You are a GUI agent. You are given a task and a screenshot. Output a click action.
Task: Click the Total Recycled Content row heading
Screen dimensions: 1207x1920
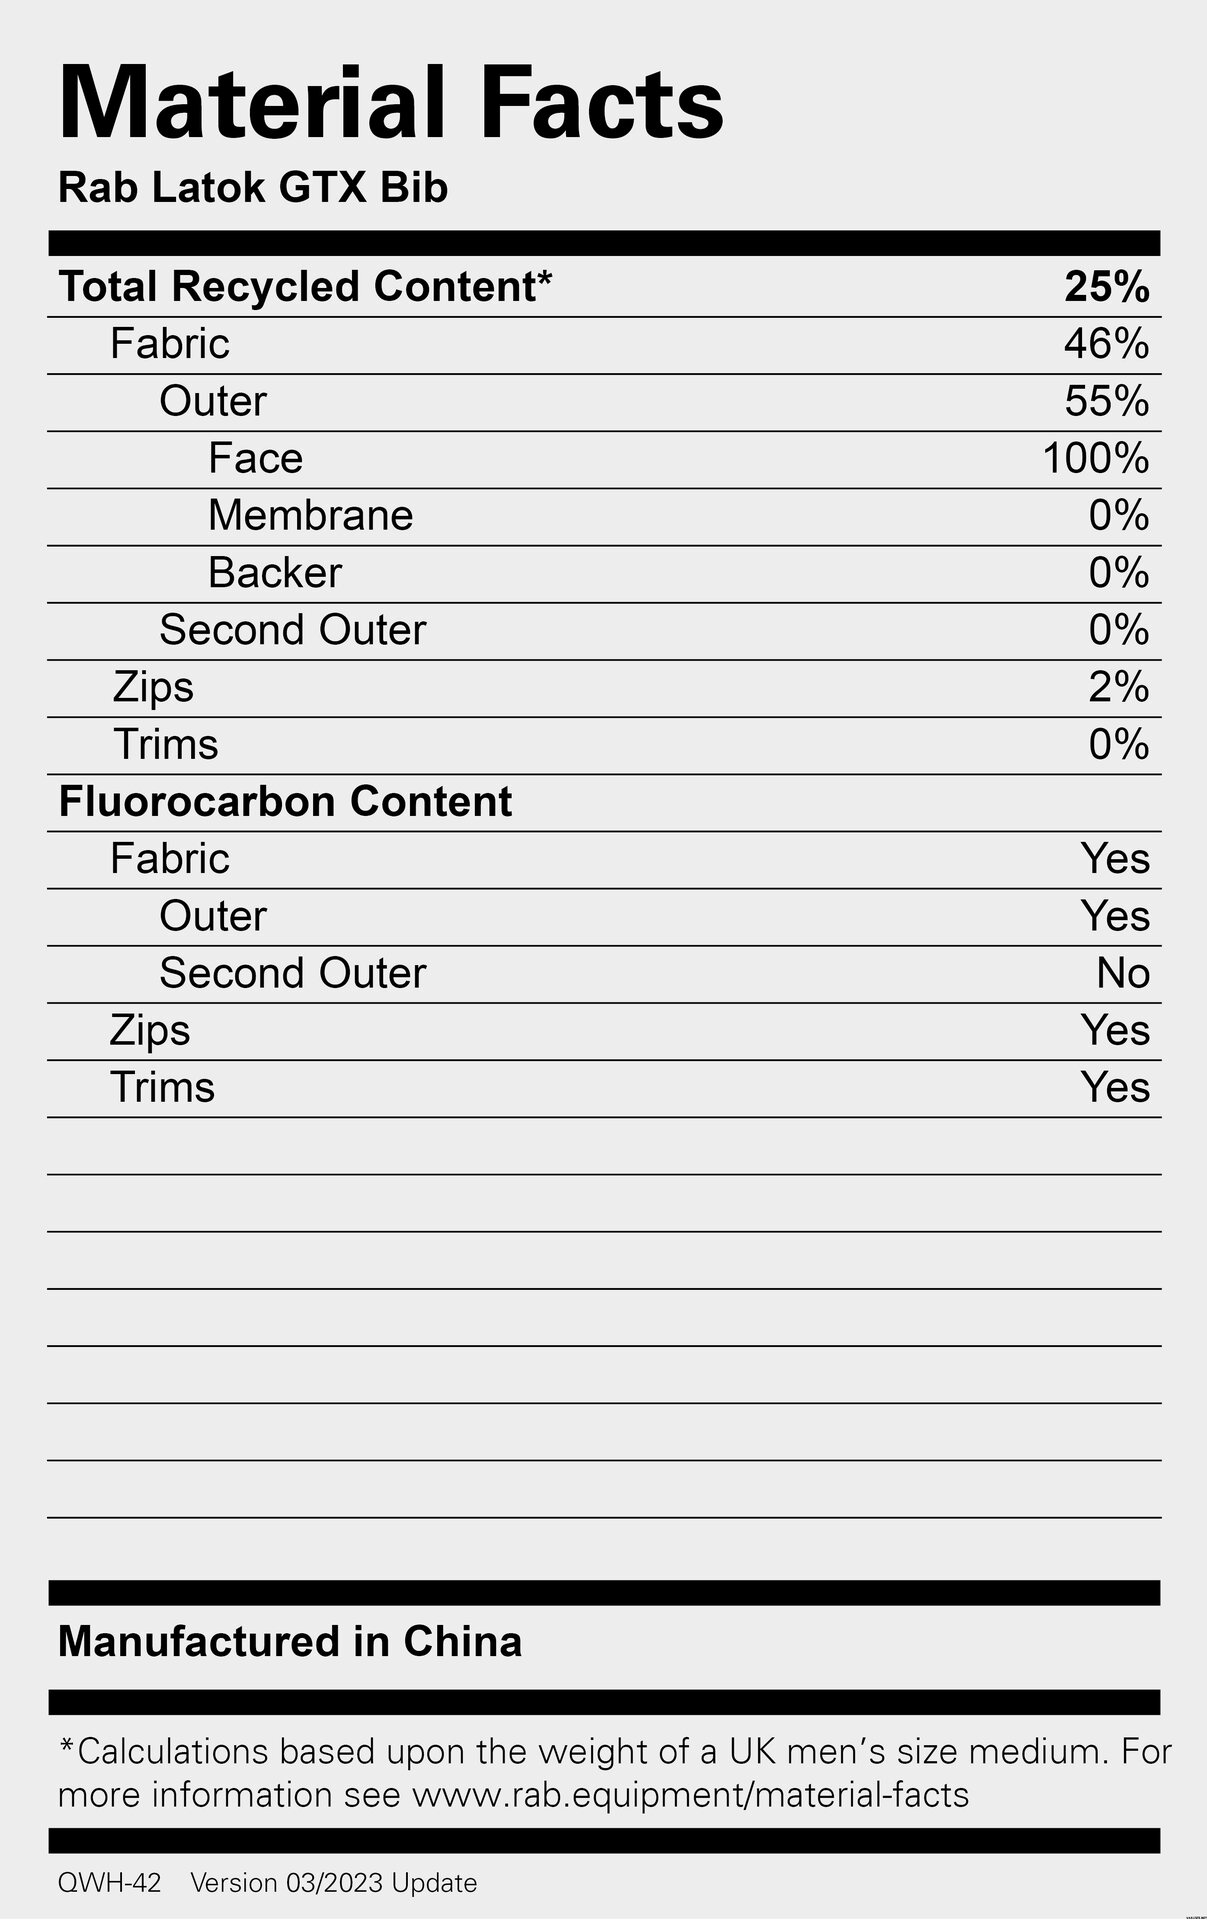pyautogui.click(x=305, y=286)
